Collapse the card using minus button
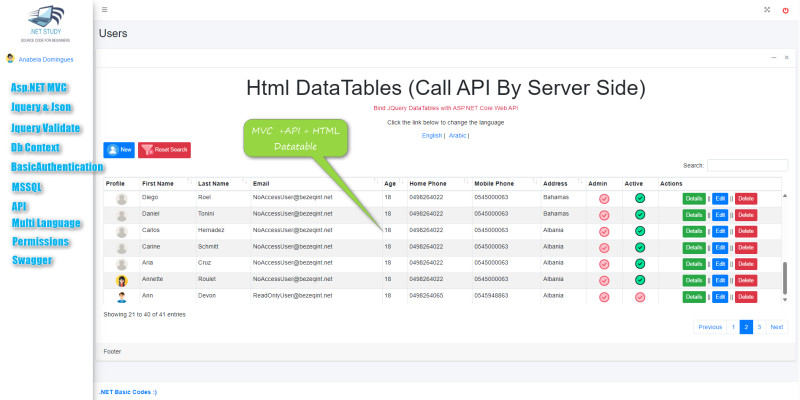 tap(773, 58)
